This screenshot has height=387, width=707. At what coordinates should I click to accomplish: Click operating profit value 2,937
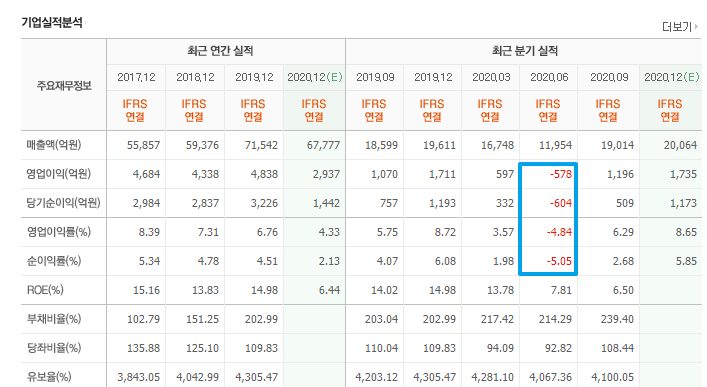(x=326, y=174)
